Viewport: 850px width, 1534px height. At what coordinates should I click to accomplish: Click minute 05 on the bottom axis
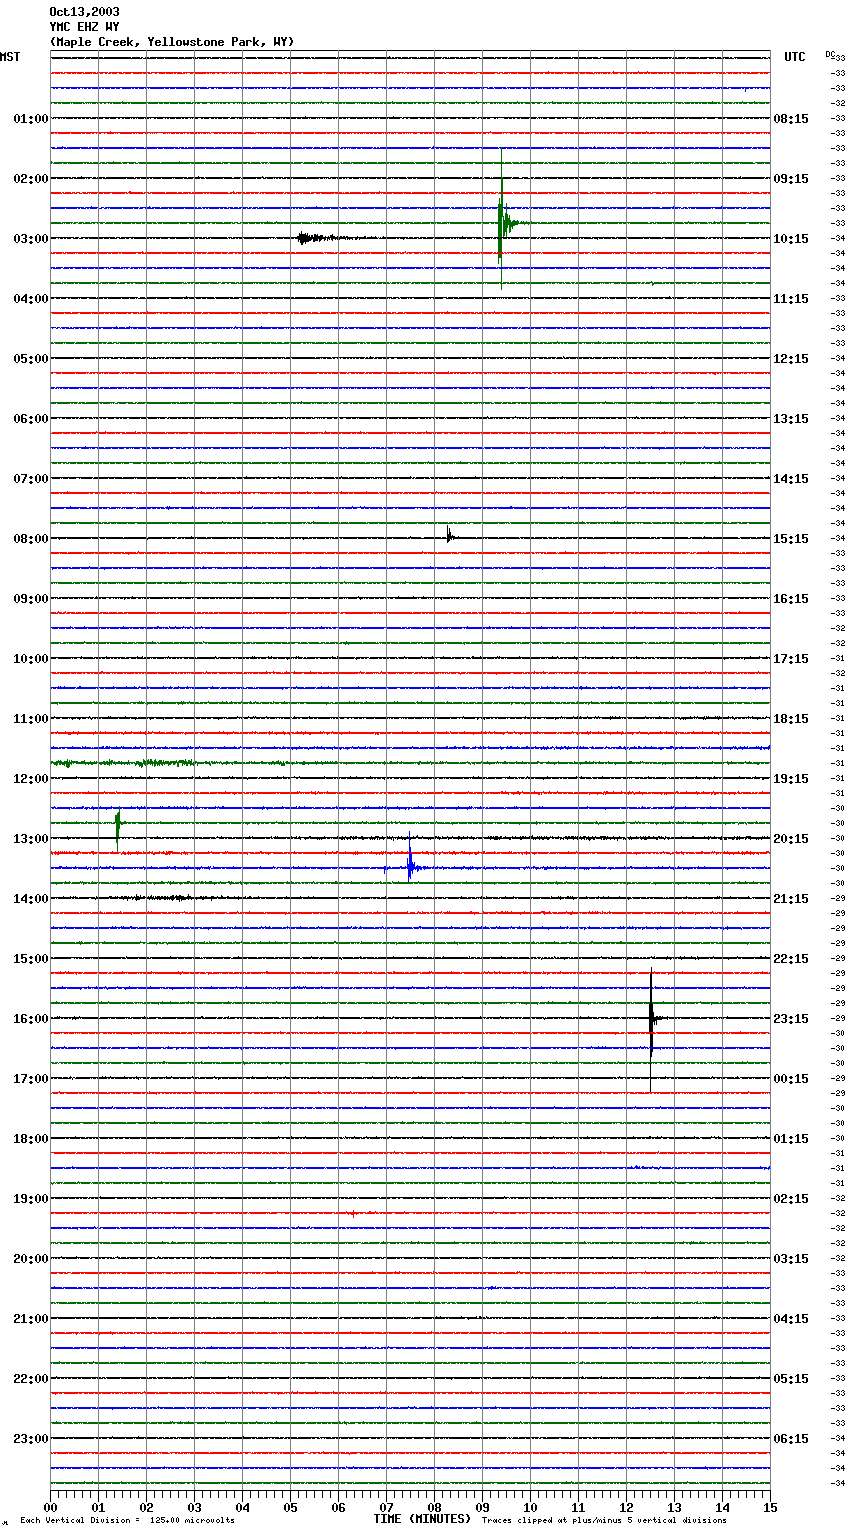coord(290,1507)
